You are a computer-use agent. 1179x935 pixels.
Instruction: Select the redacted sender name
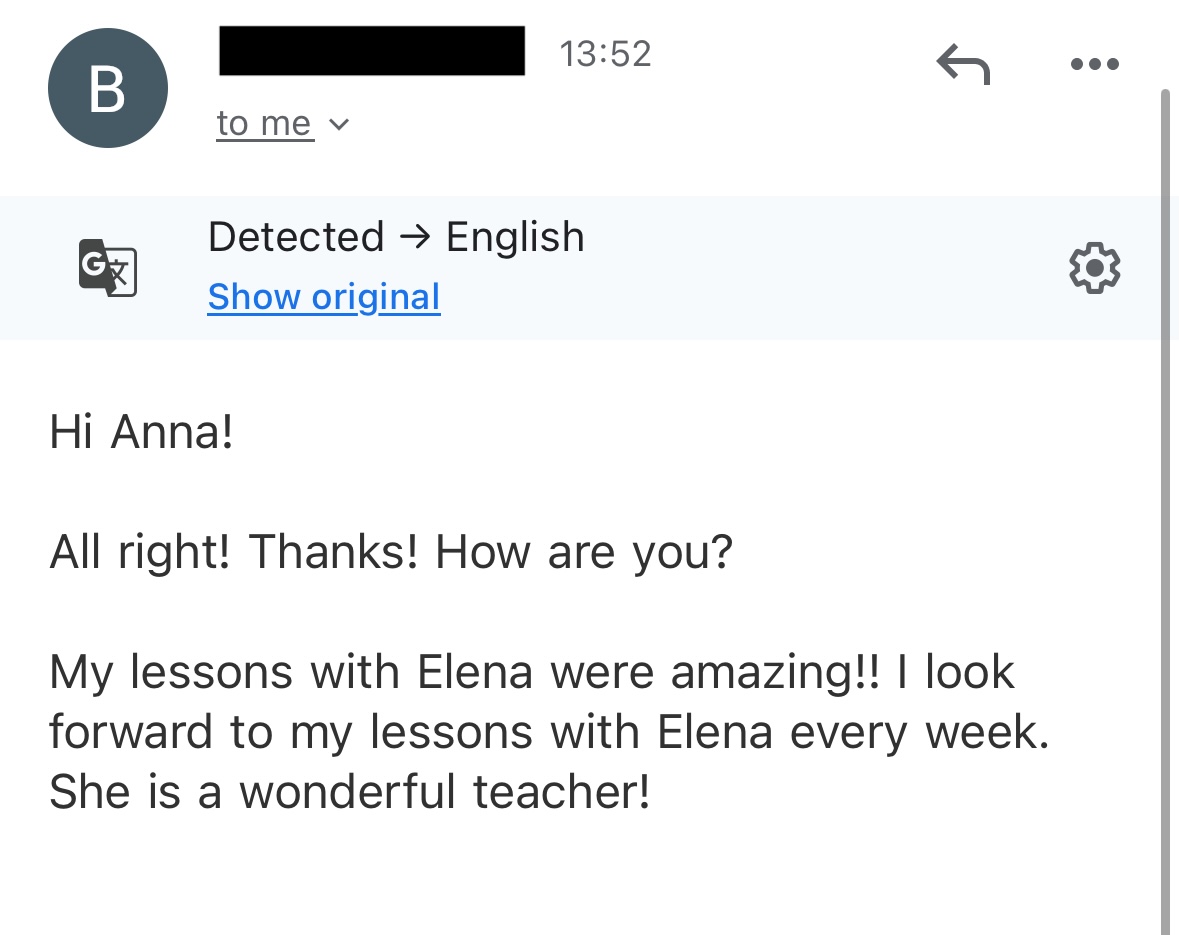pyautogui.click(x=372, y=51)
